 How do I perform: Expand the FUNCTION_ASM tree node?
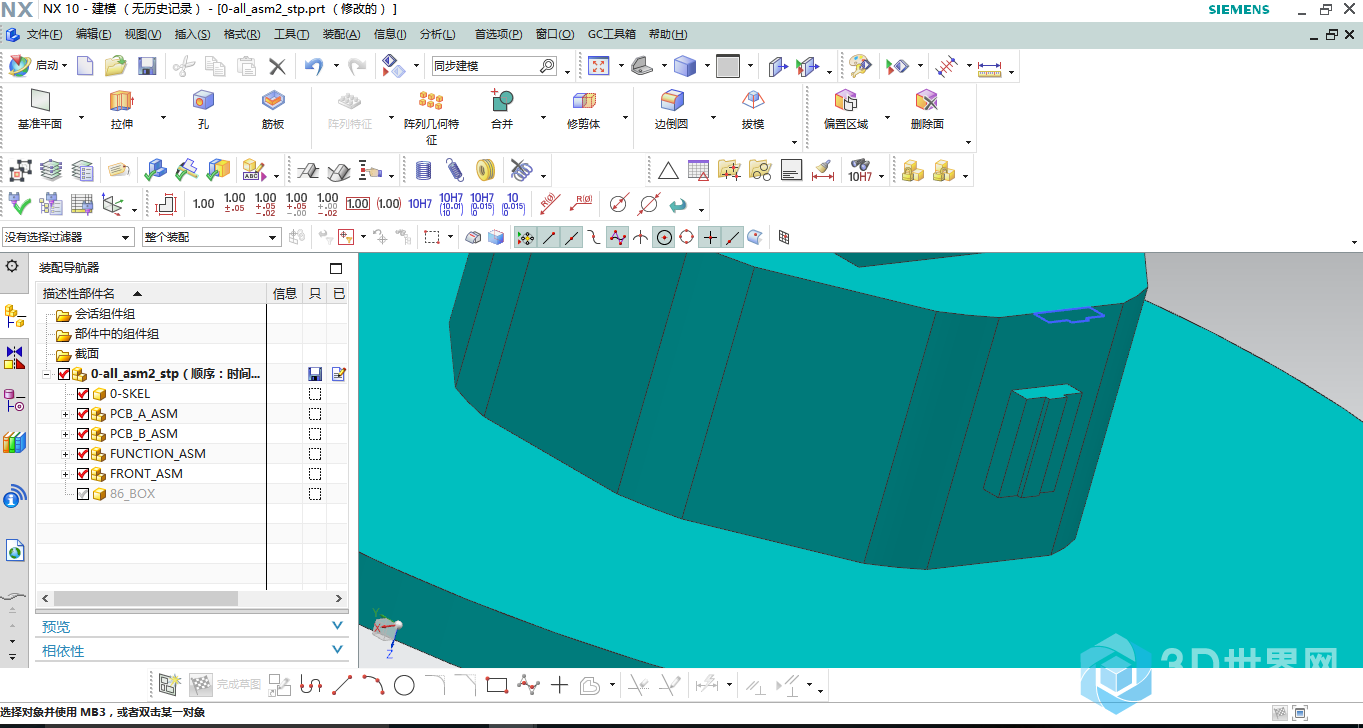click(x=66, y=454)
